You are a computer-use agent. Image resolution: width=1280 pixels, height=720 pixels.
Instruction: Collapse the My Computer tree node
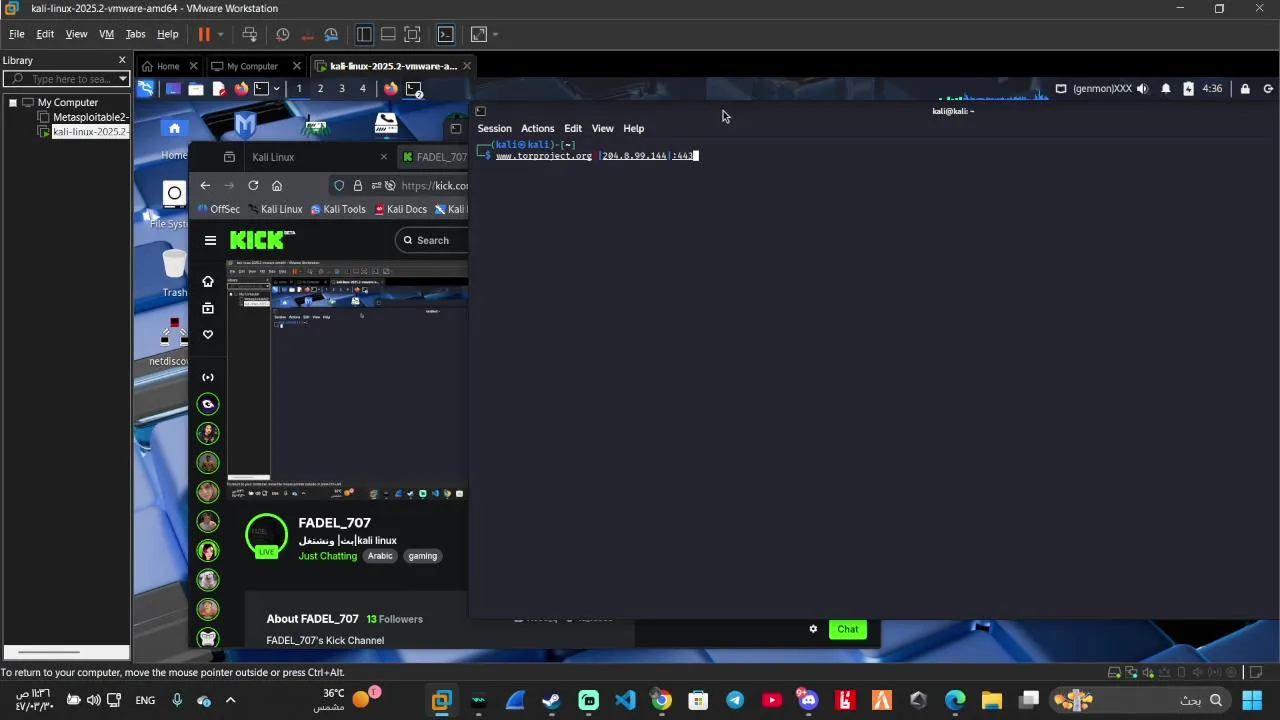click(13, 102)
